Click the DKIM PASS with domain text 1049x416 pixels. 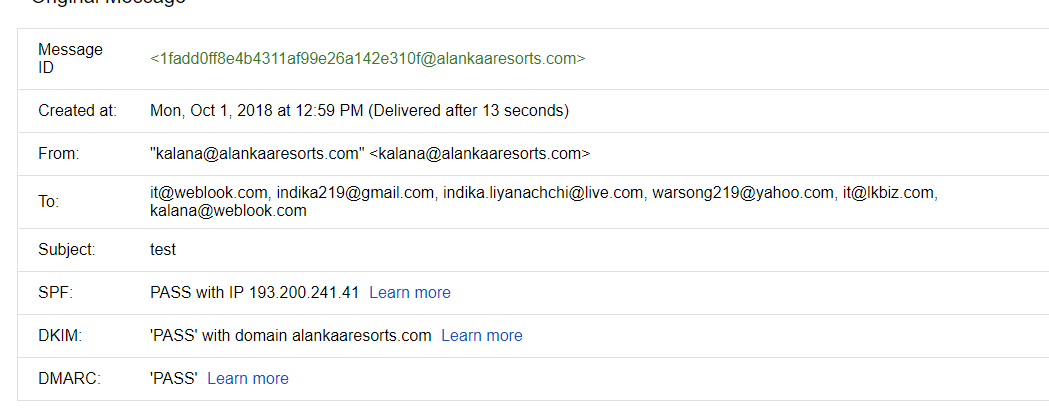tap(290, 336)
